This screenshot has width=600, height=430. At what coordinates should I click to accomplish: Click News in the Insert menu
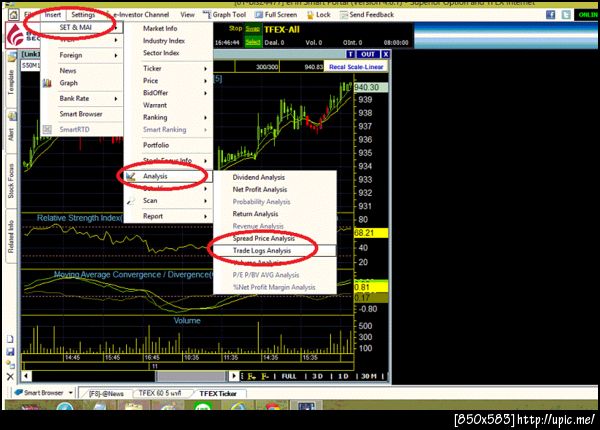[x=82, y=71]
